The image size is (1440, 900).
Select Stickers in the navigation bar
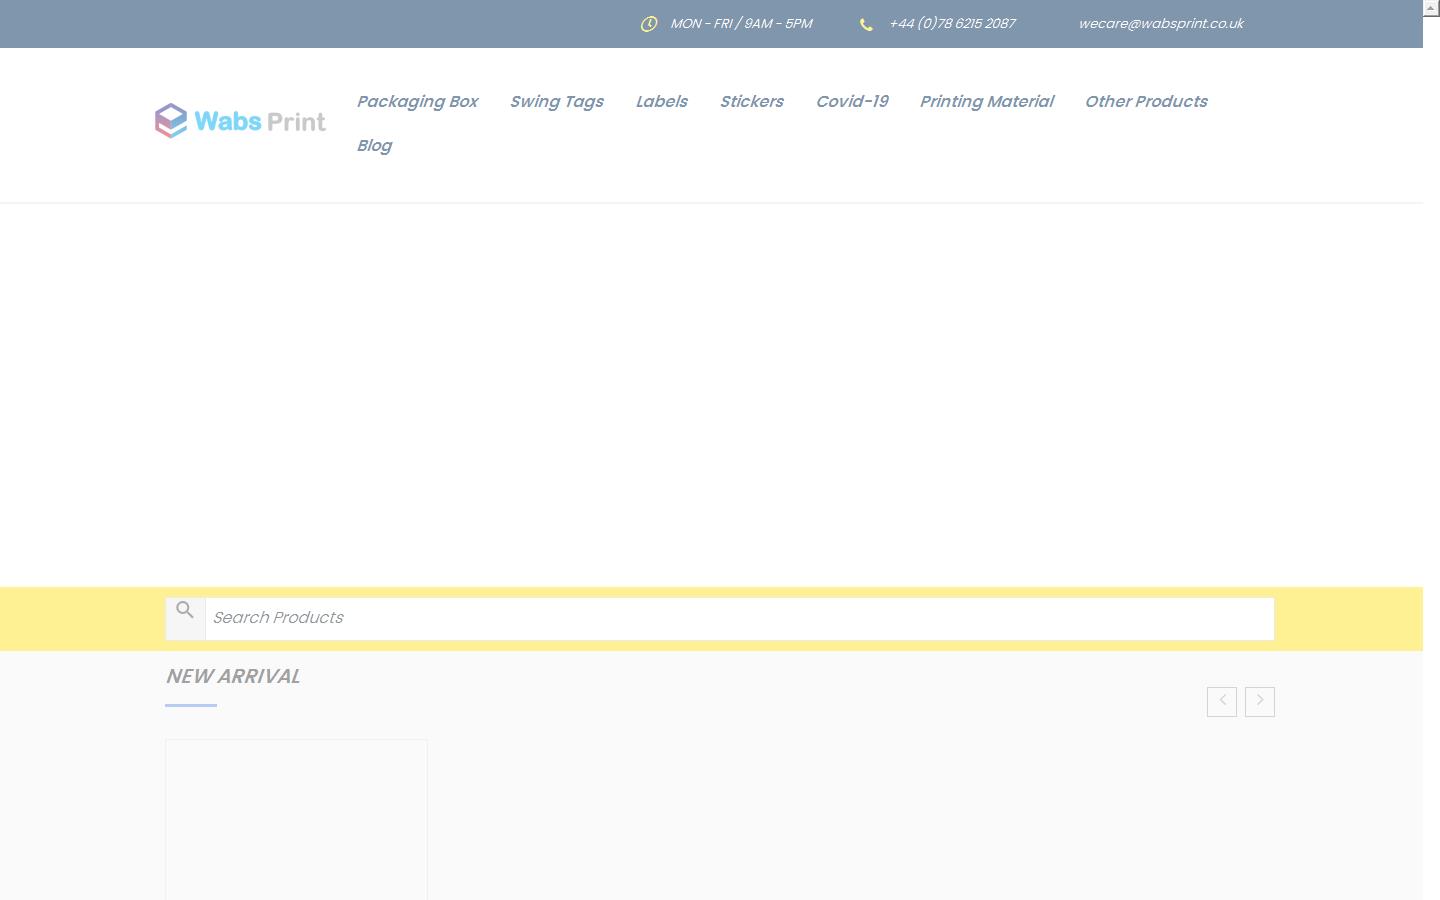point(751,102)
